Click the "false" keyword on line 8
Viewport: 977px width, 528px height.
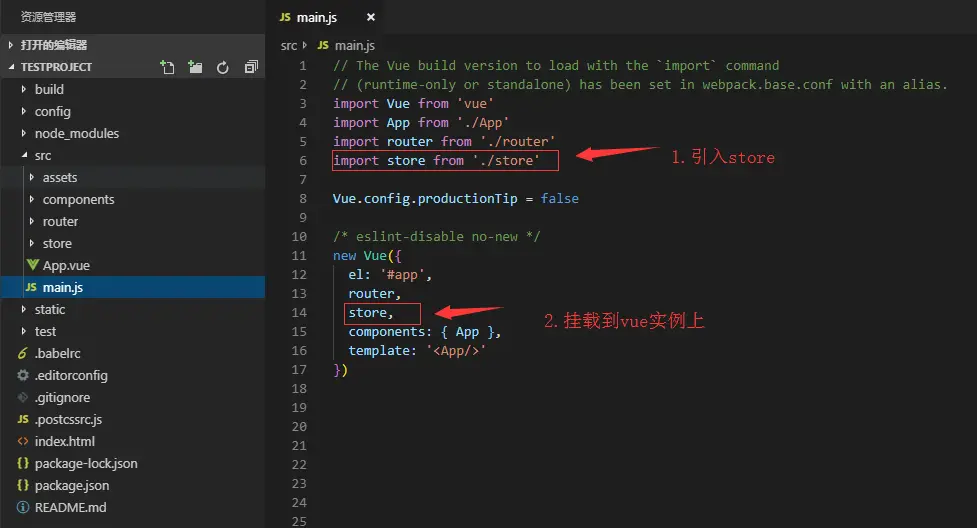tap(560, 198)
